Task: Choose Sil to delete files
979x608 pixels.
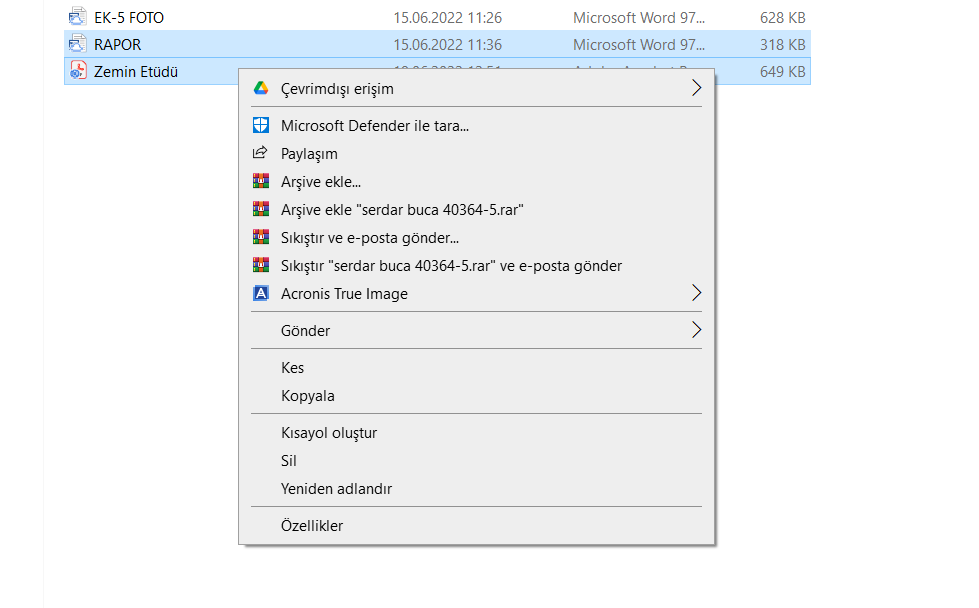Action: [476, 461]
